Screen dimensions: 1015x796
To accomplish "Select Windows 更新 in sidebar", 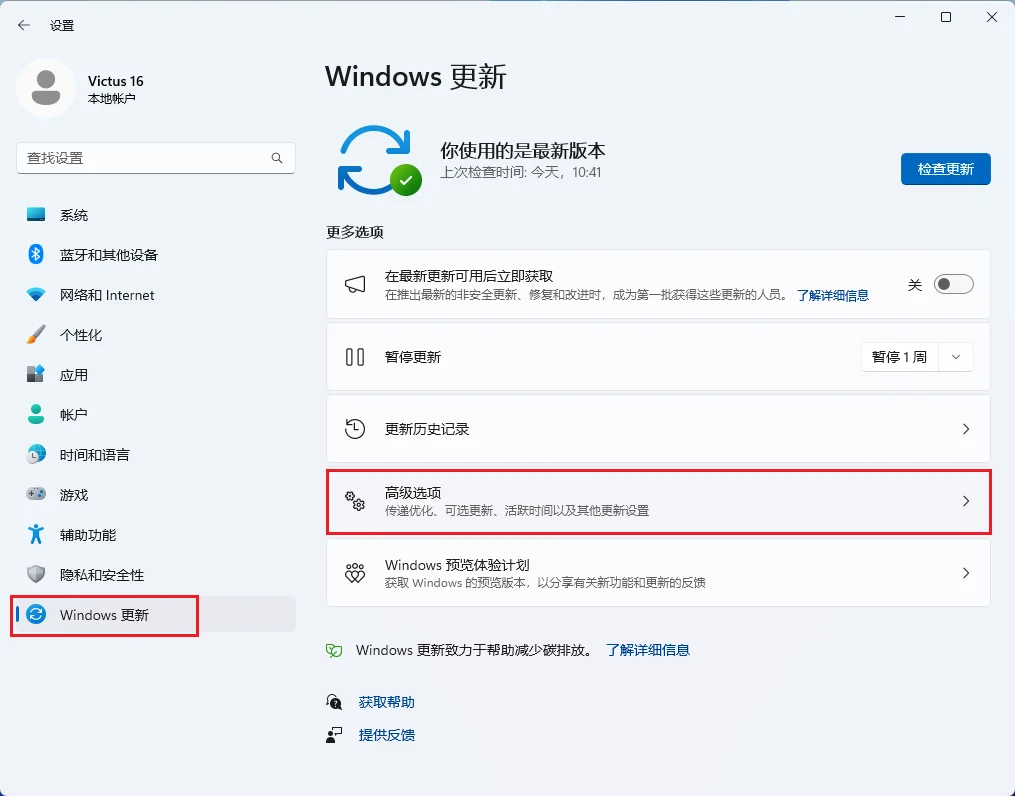I will tap(155, 614).
